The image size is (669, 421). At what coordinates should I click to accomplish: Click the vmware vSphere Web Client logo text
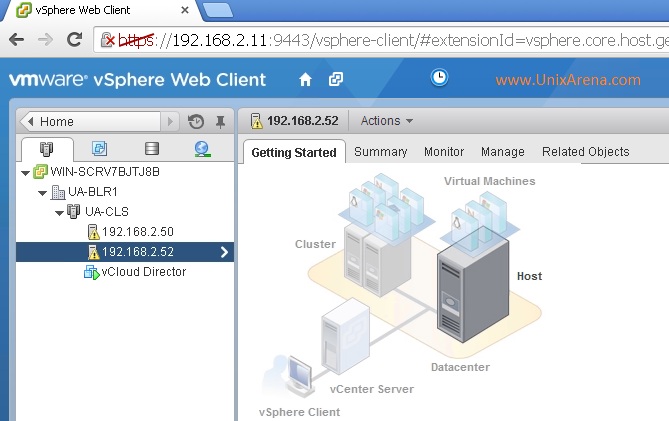(137, 80)
